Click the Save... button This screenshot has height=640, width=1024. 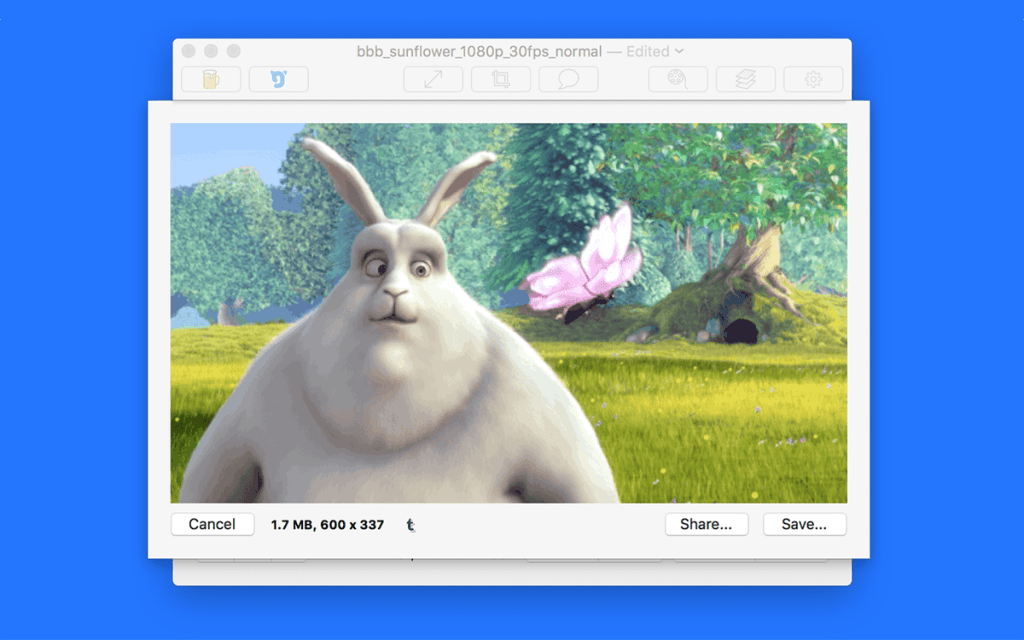[x=805, y=524]
